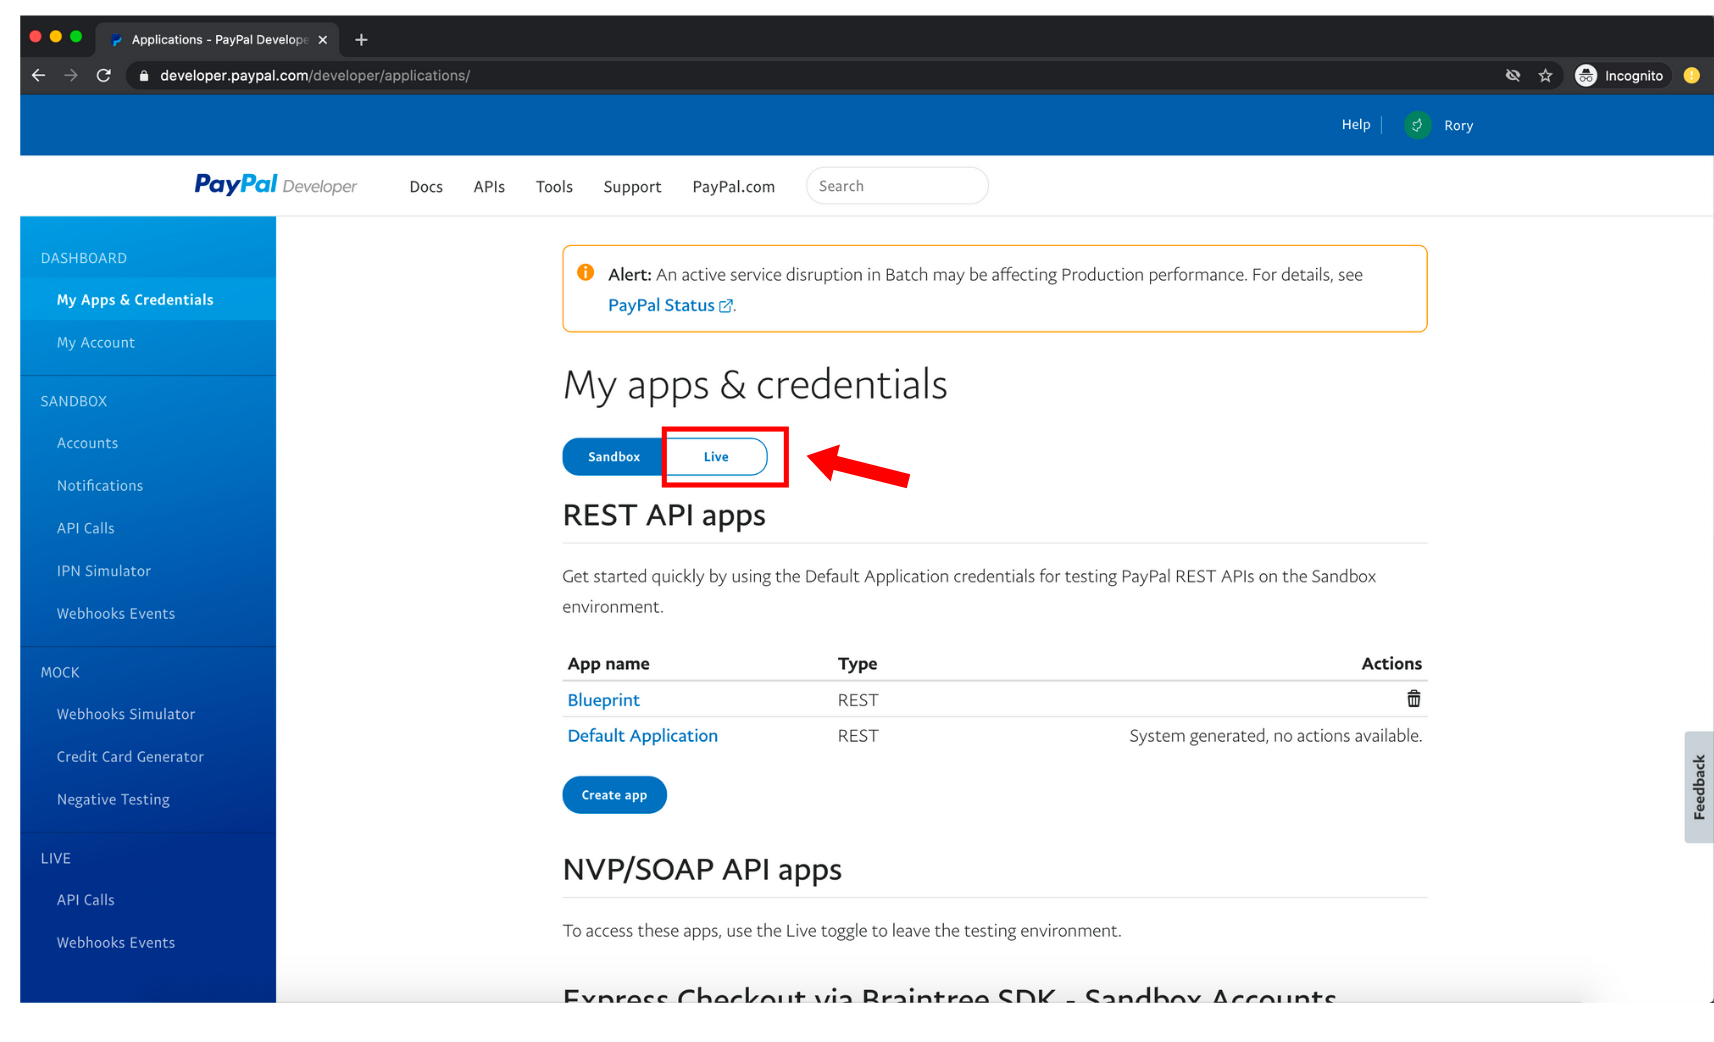Image resolution: width=1714 pixels, height=1042 pixels.
Task: Go to PayPal.com nav link
Action: (733, 186)
